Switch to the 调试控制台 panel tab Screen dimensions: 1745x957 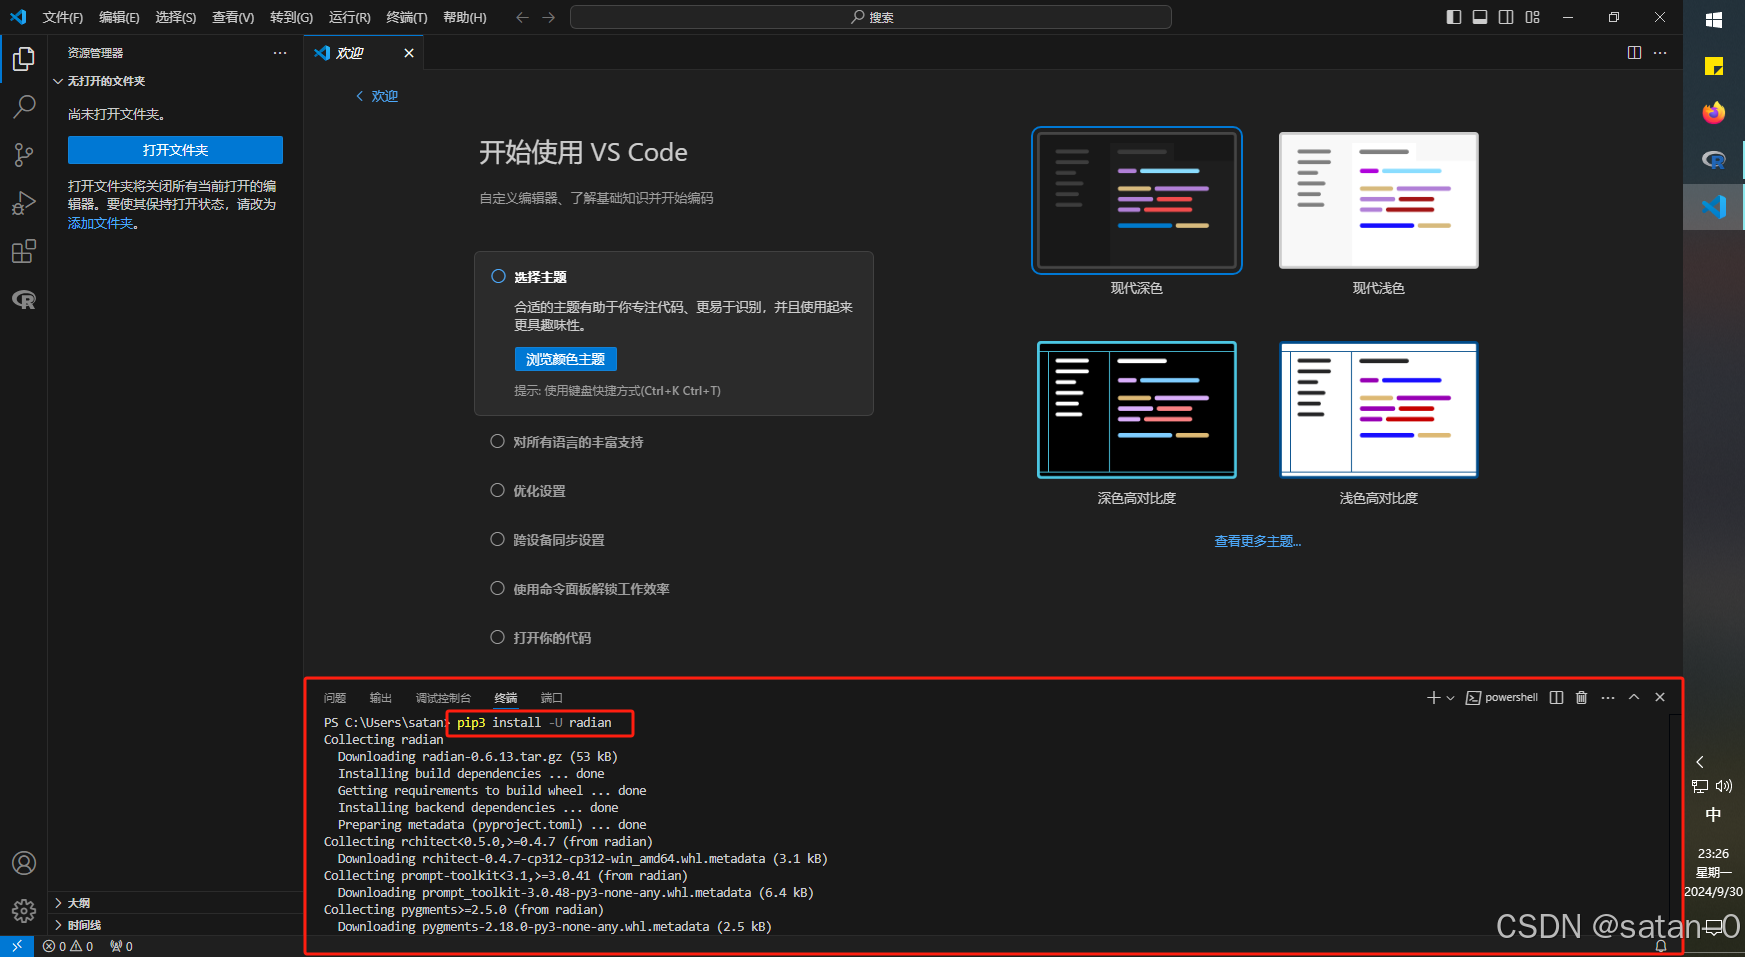coord(443,698)
